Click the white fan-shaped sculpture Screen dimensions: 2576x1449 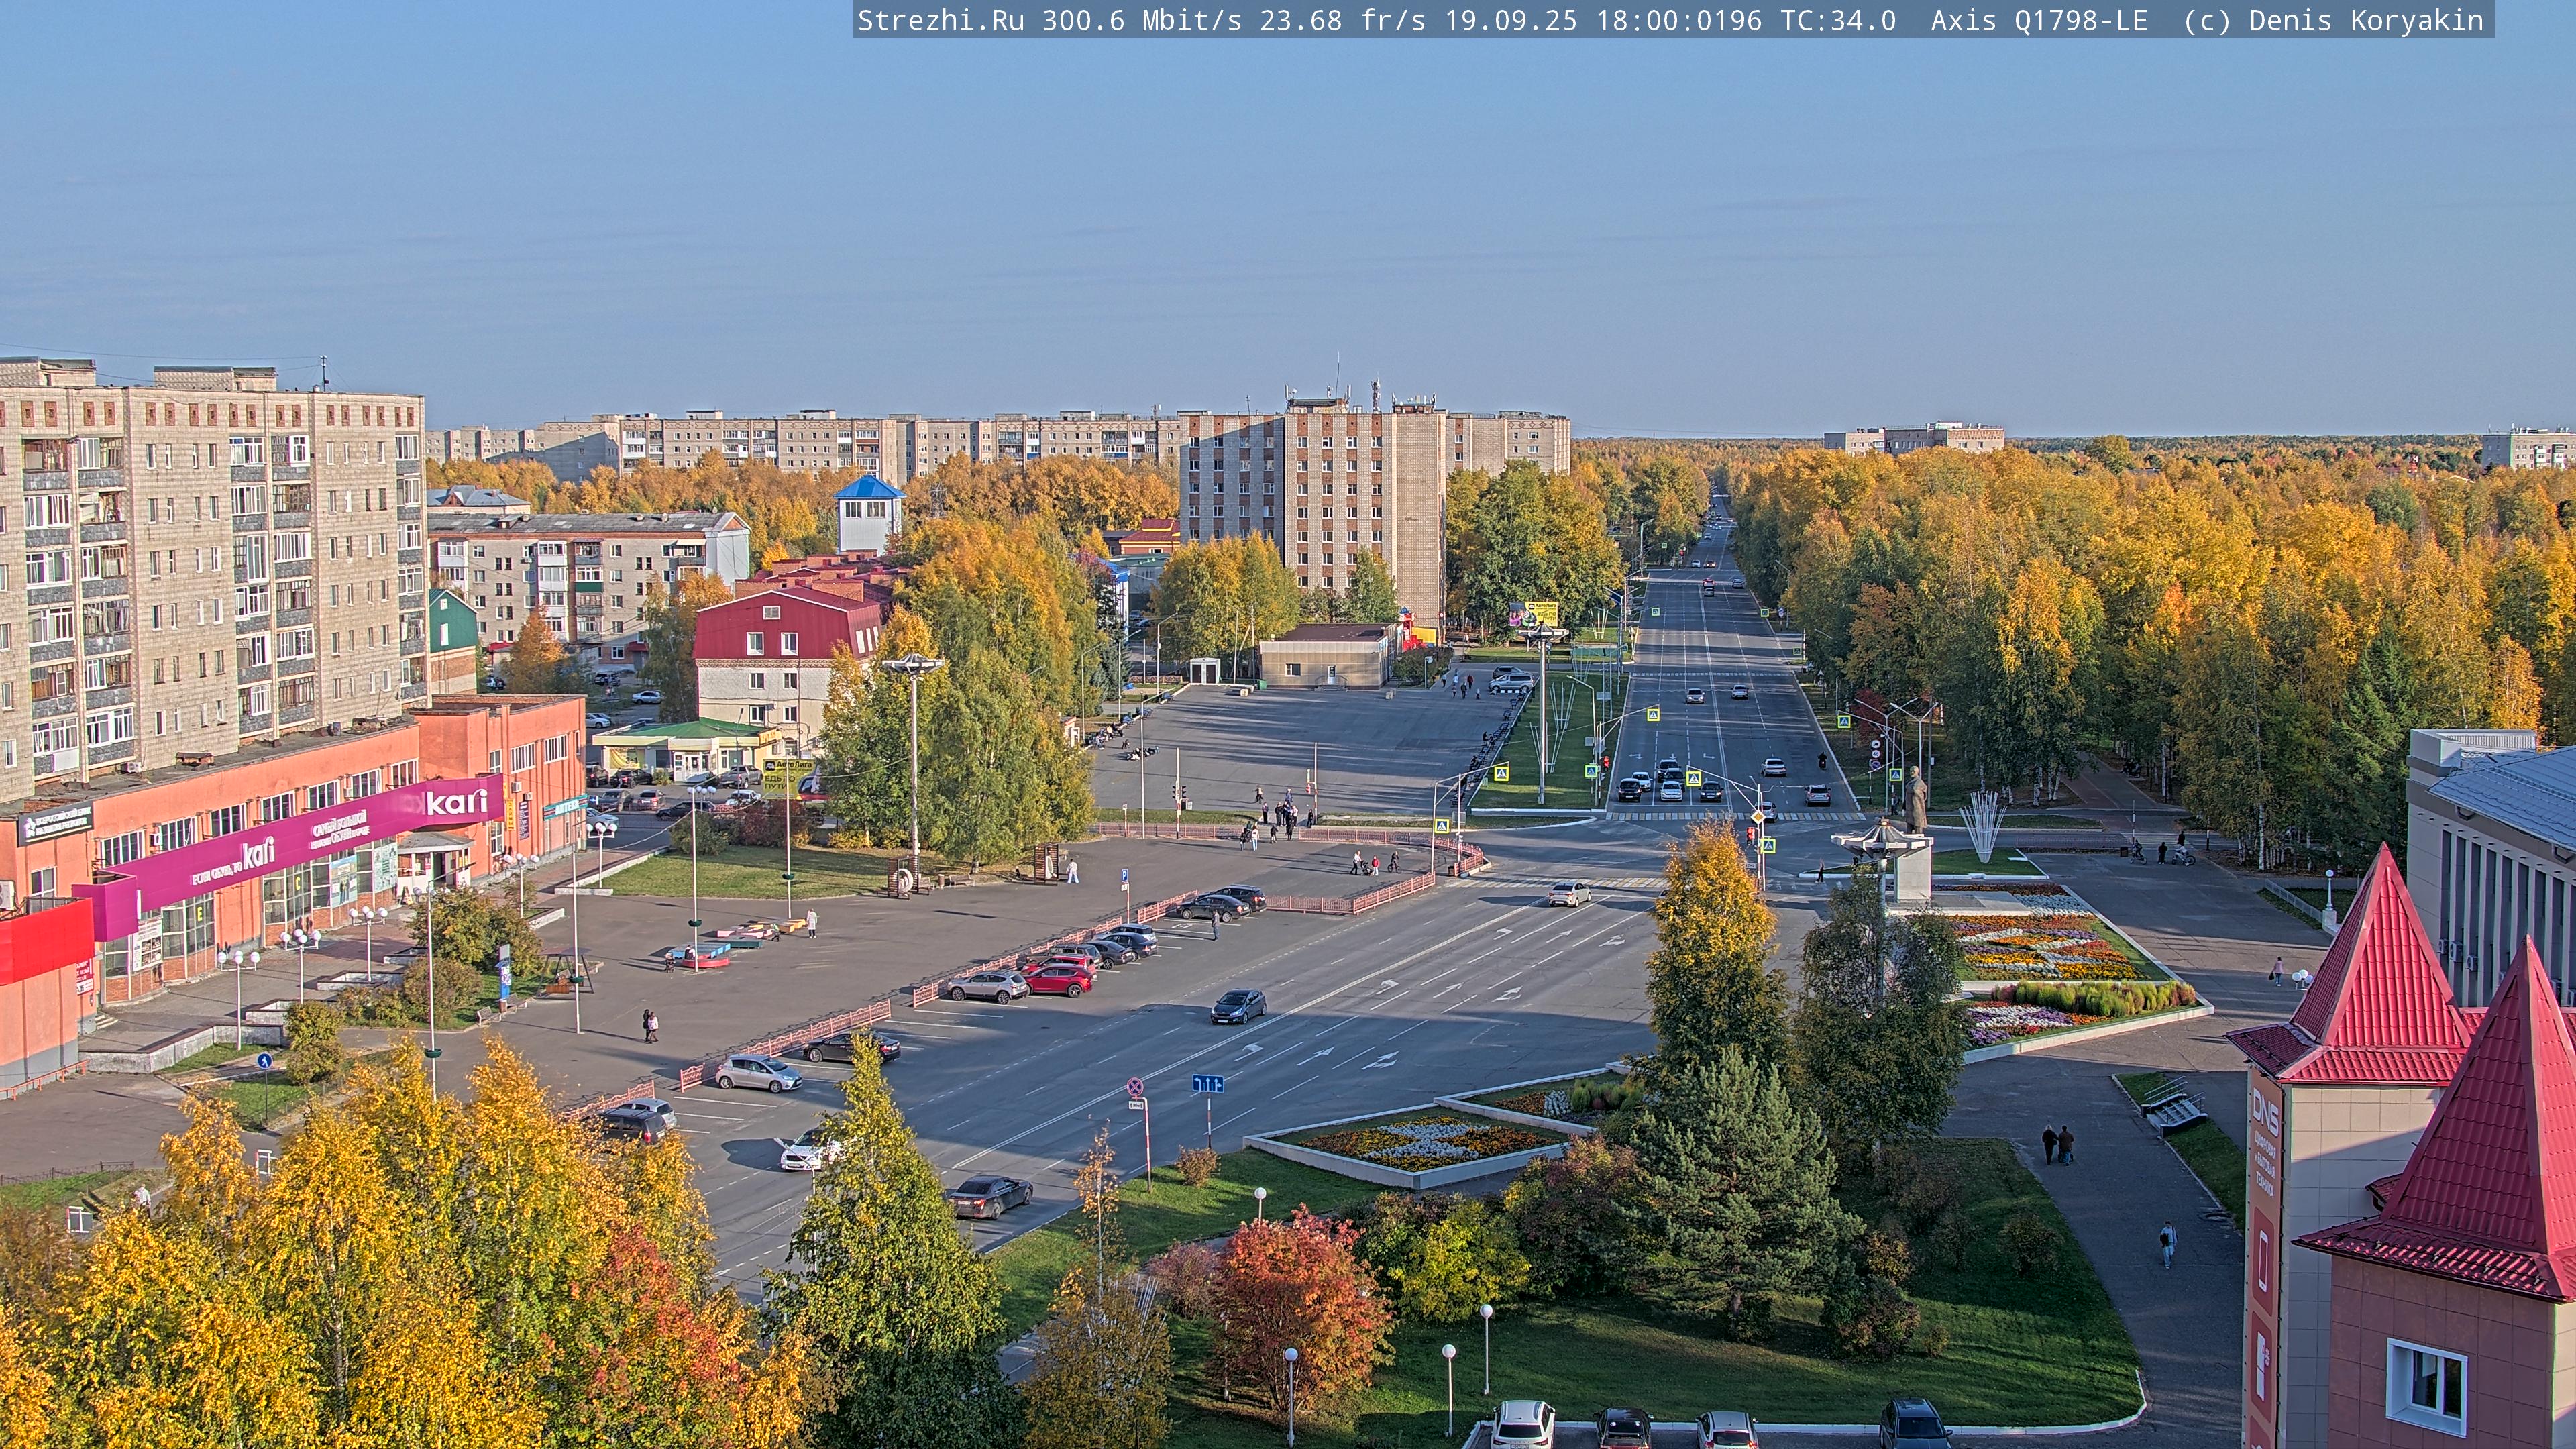pyautogui.click(x=1981, y=825)
